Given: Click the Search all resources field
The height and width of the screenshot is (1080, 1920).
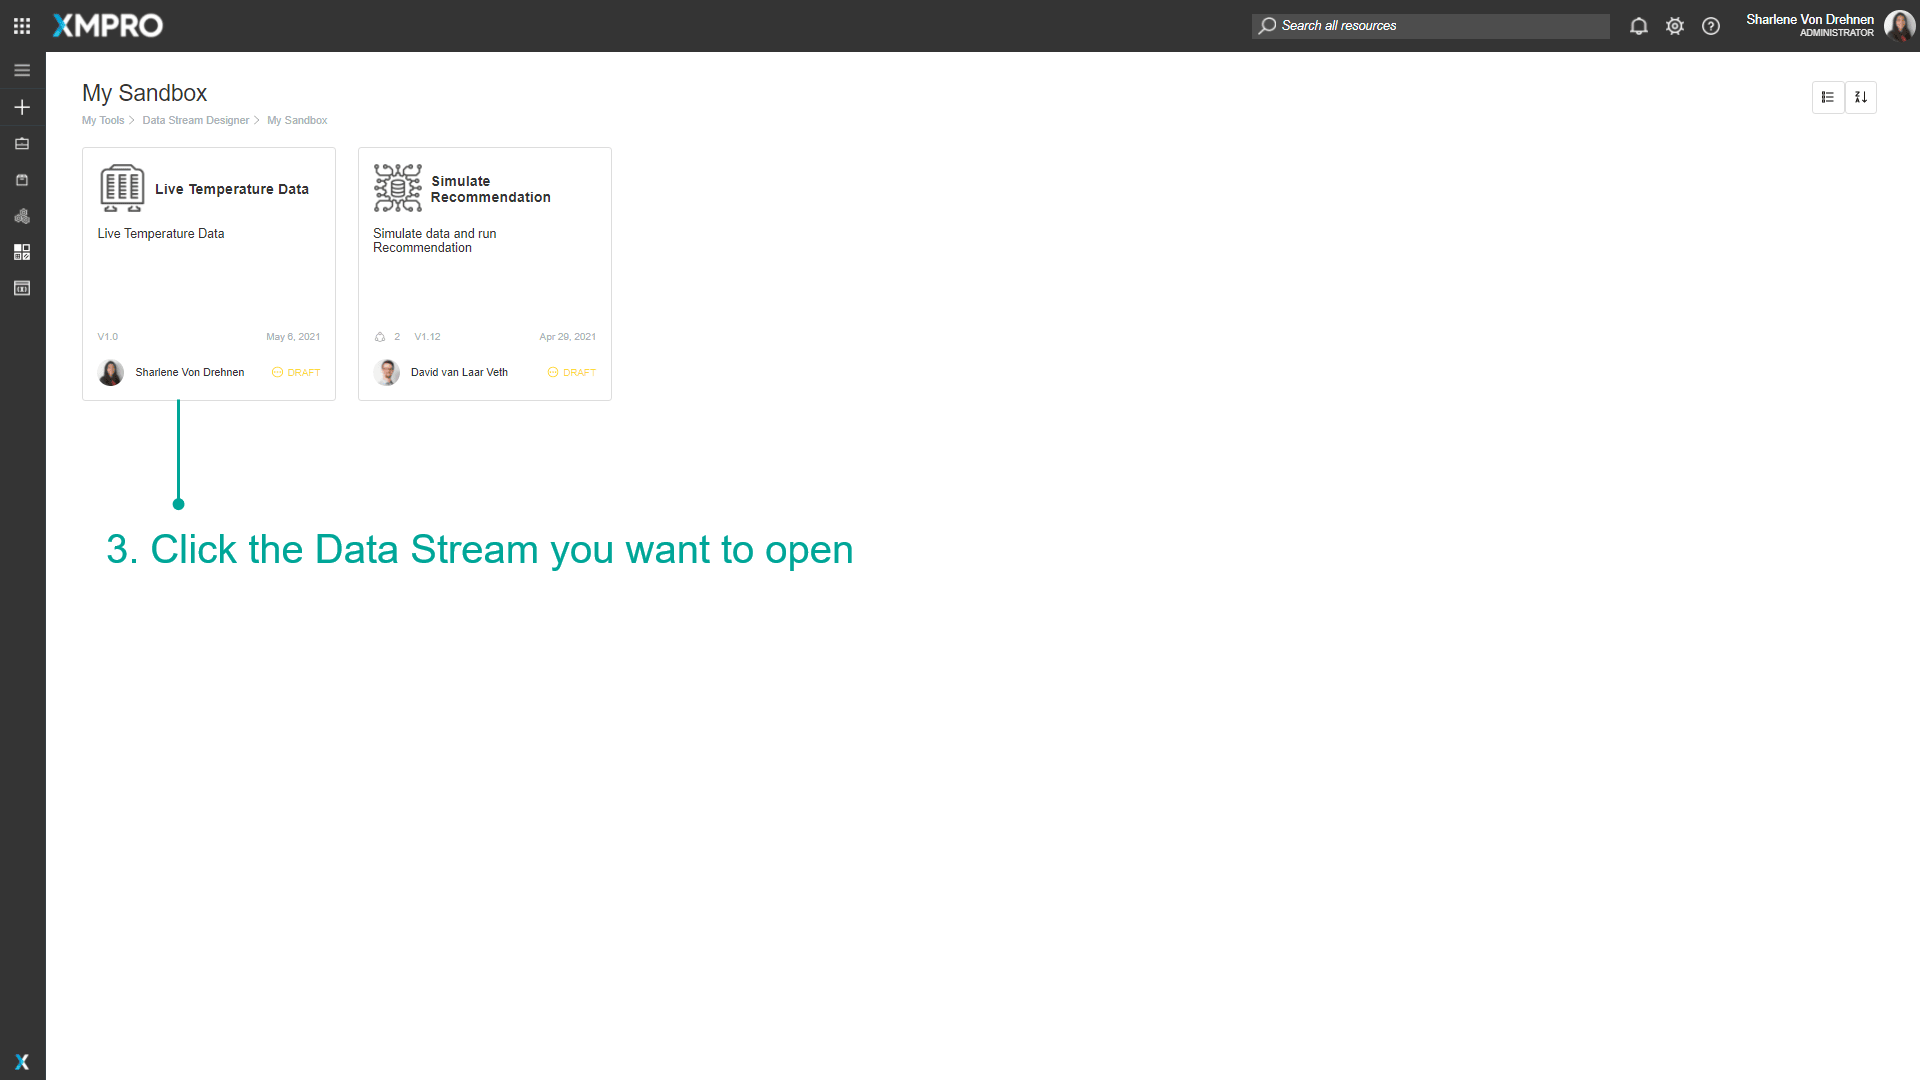Looking at the screenshot, I should (x=1430, y=25).
